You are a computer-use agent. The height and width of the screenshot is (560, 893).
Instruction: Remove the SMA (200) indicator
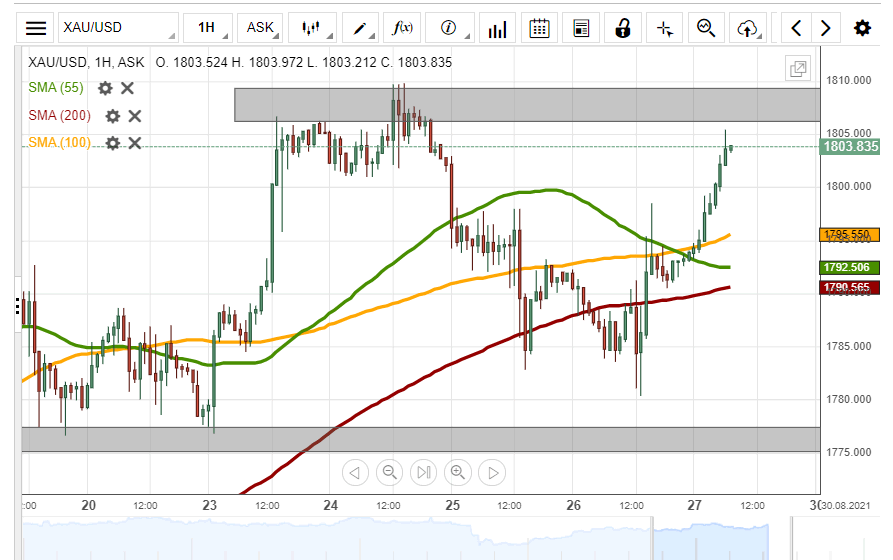(x=135, y=116)
